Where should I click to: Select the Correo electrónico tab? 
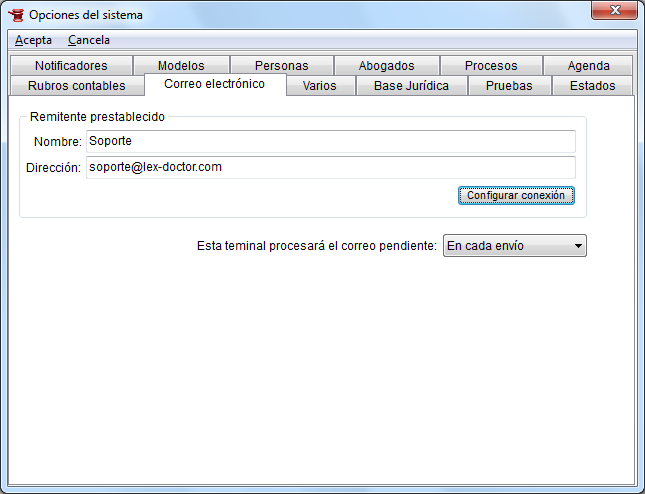click(x=214, y=85)
